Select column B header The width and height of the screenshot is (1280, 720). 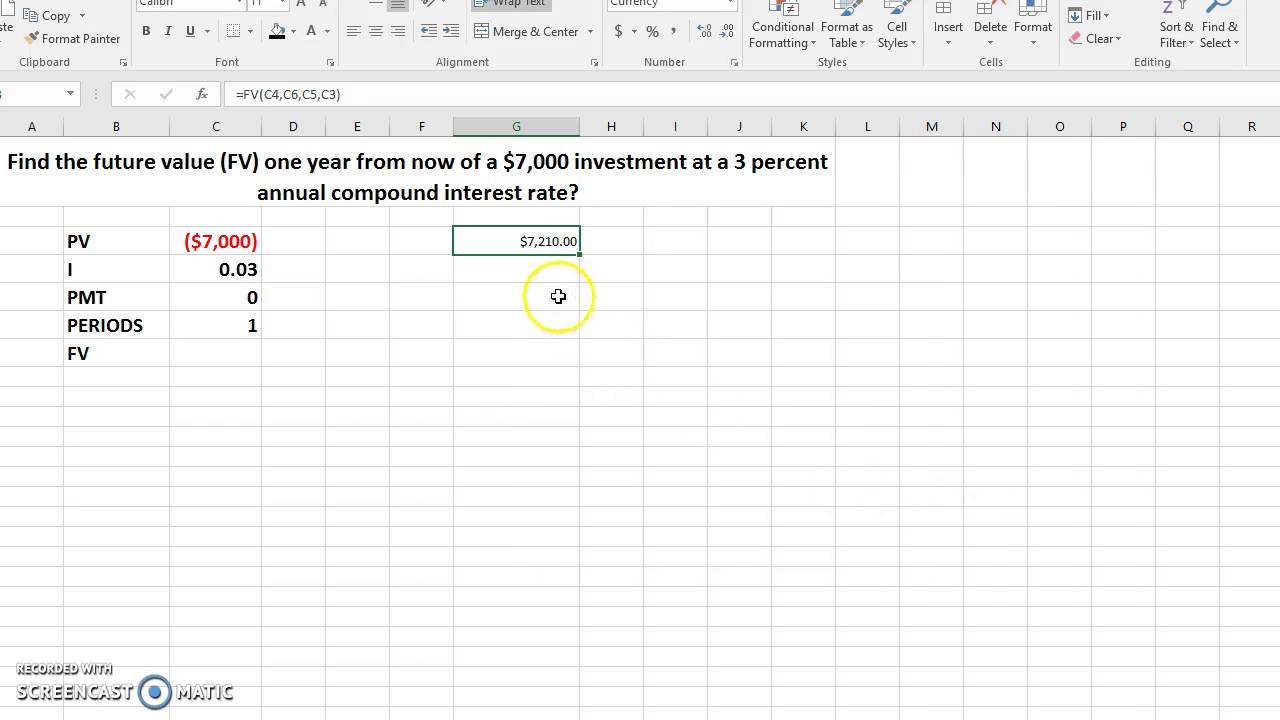click(x=116, y=126)
